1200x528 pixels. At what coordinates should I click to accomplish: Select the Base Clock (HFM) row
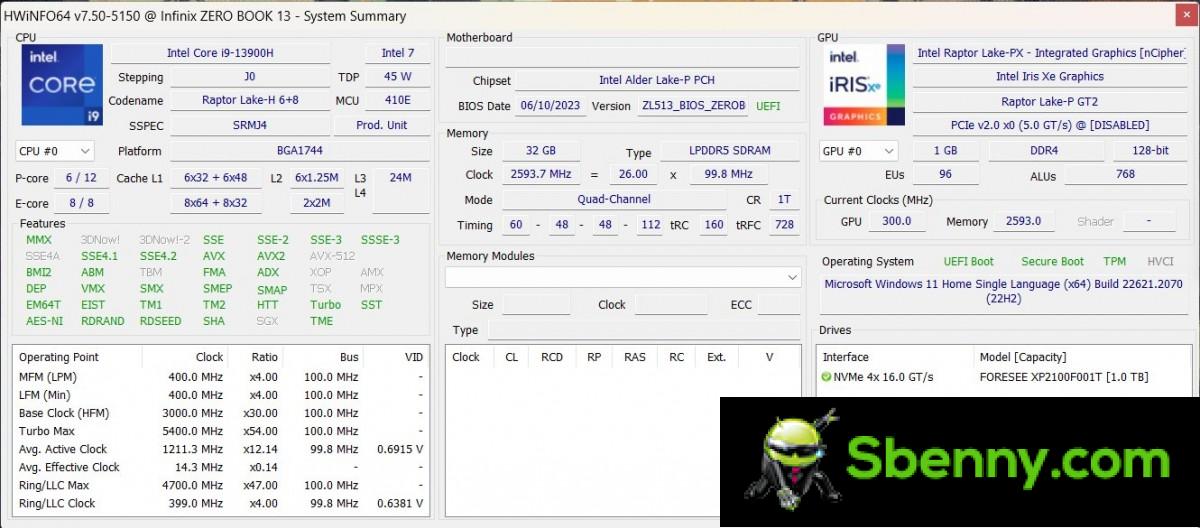point(221,413)
